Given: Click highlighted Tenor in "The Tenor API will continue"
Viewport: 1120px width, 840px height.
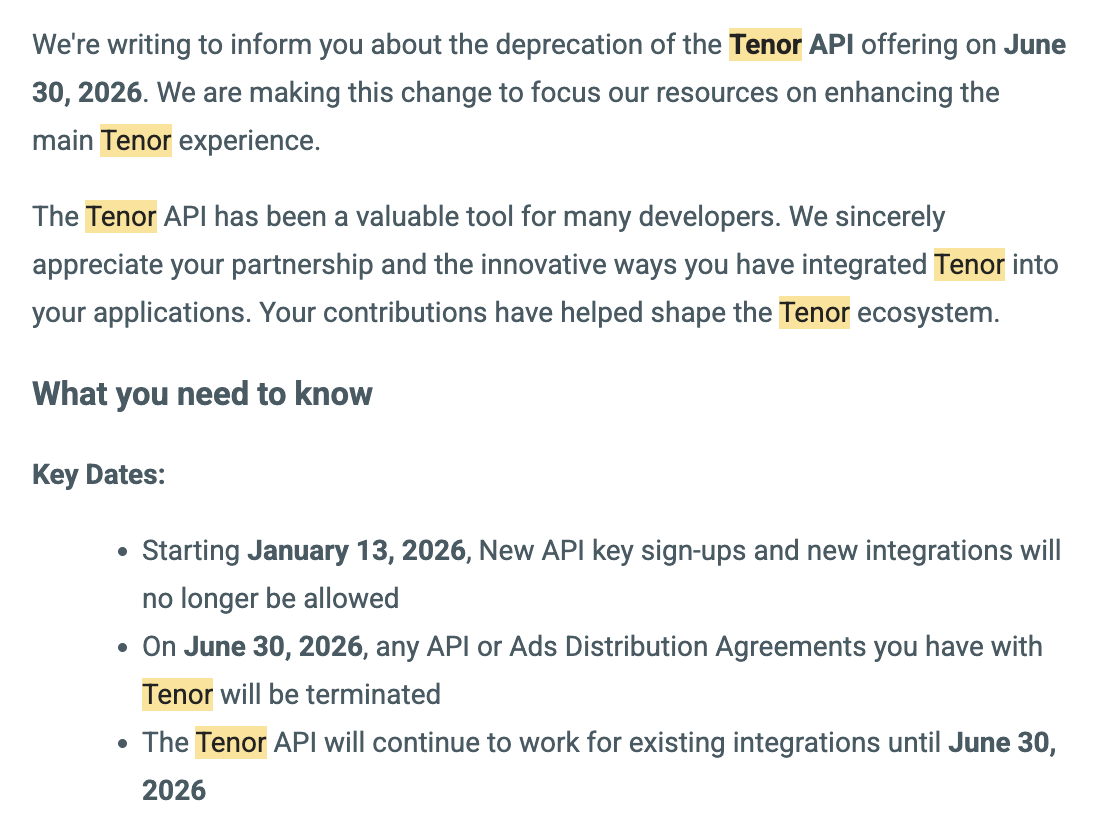Looking at the screenshot, I should [231, 743].
